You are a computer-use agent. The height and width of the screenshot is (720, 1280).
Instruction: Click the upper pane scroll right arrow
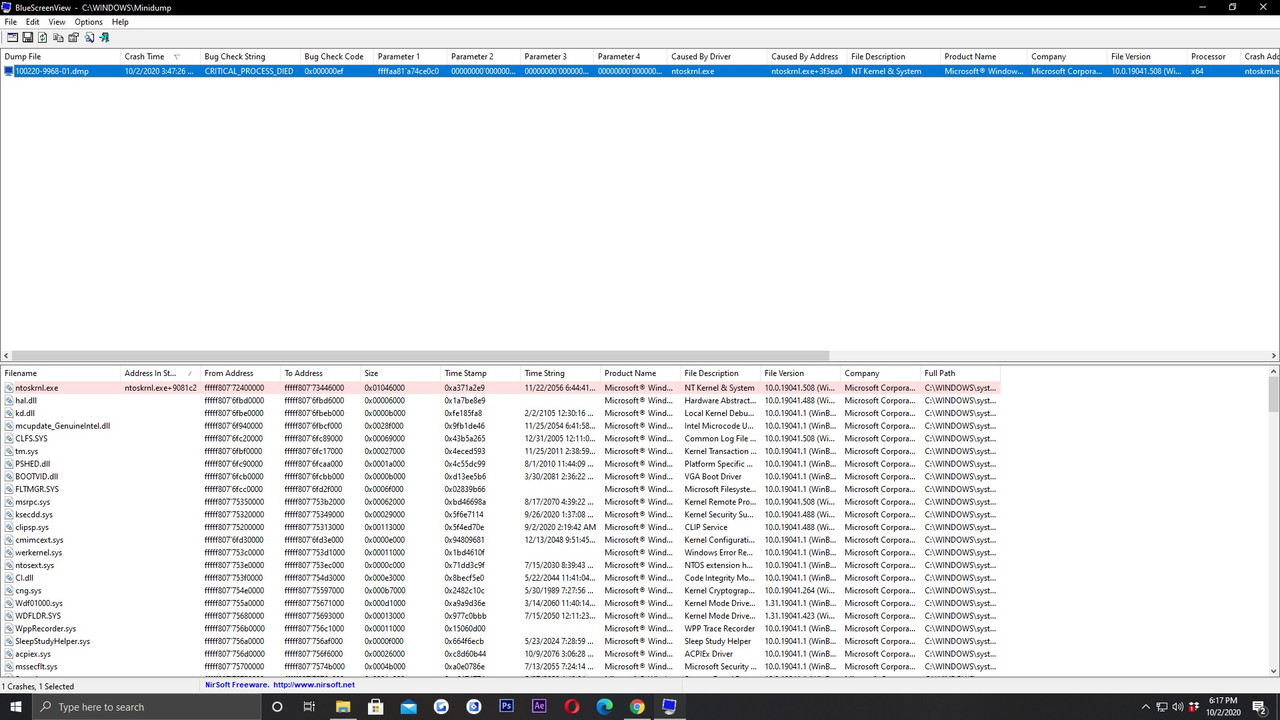point(1274,355)
